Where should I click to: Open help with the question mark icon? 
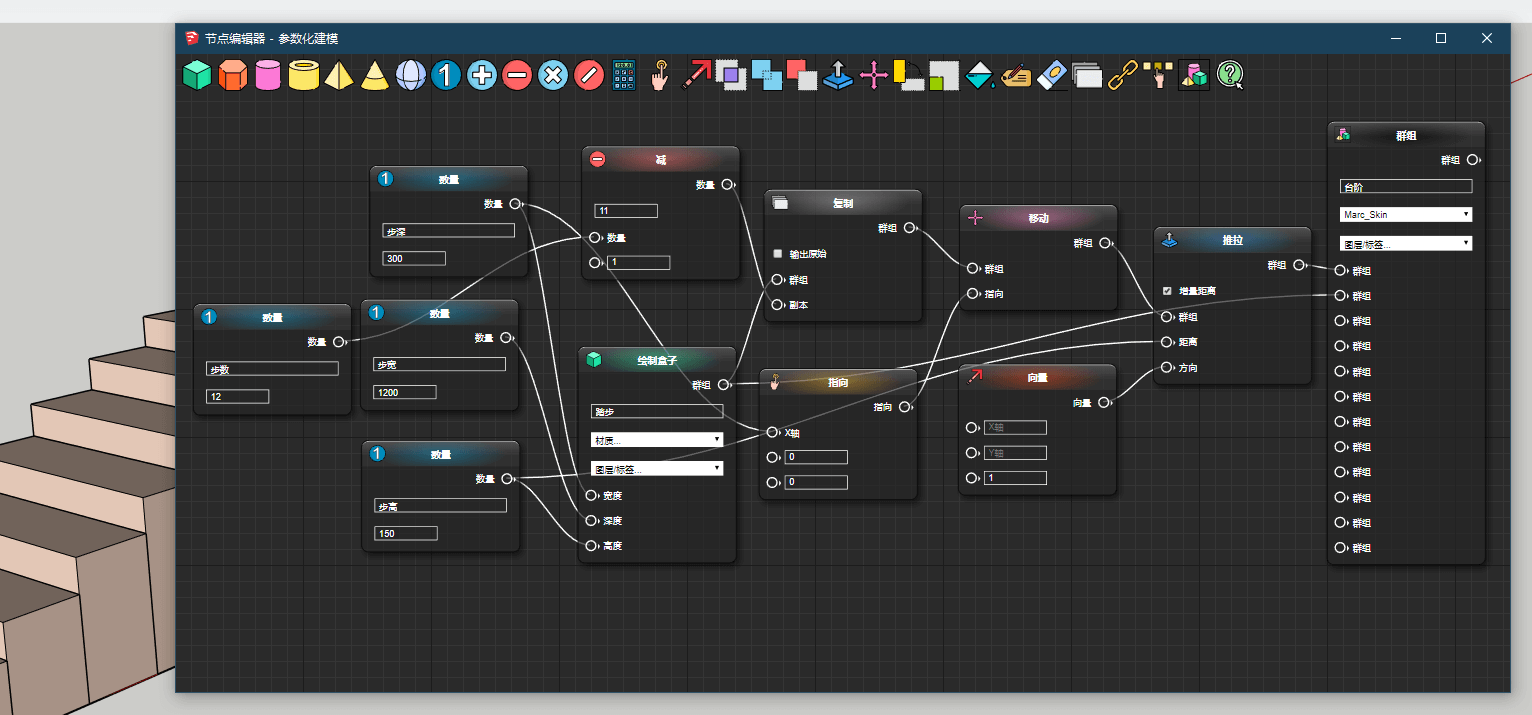[x=1230, y=75]
